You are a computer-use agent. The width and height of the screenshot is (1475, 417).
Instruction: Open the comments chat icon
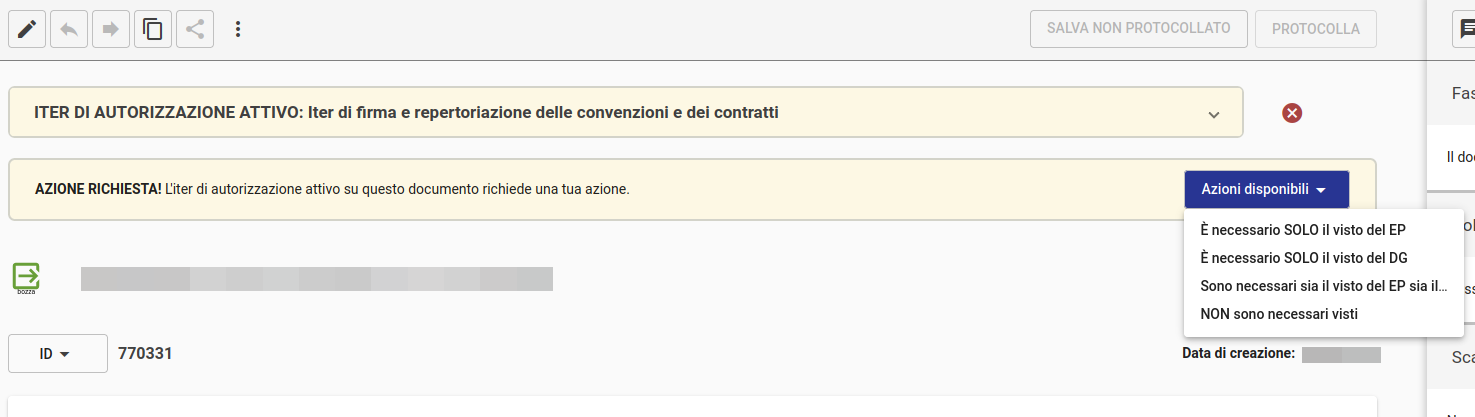[1463, 30]
